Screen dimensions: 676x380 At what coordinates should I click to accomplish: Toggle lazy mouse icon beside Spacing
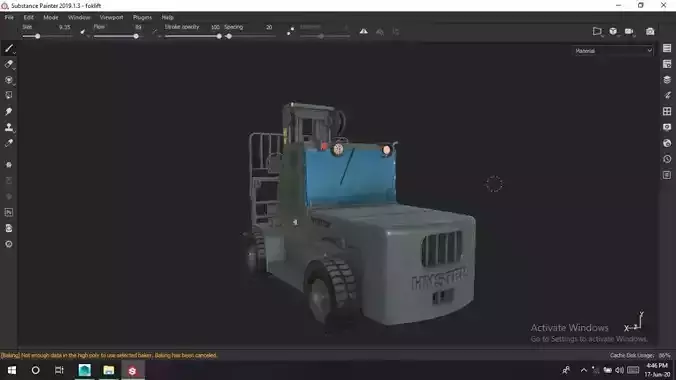pyautogui.click(x=291, y=31)
